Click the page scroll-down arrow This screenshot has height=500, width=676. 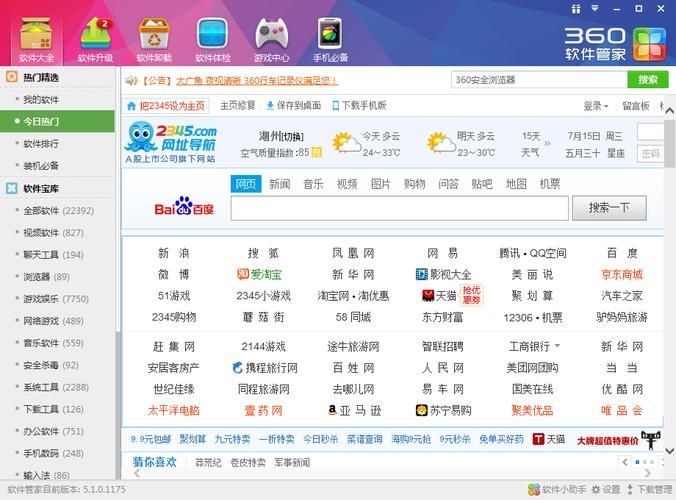click(x=670, y=451)
